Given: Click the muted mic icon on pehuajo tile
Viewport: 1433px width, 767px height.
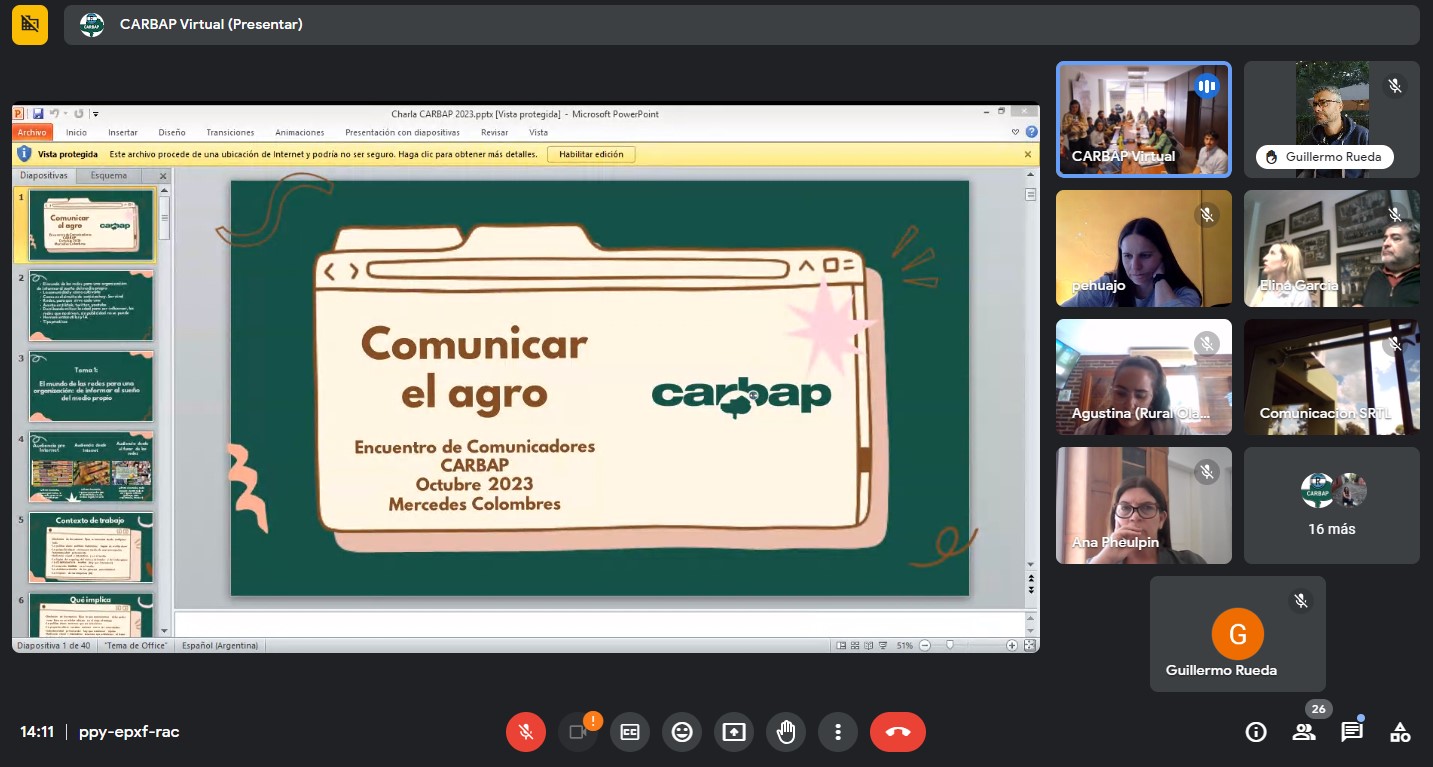Looking at the screenshot, I should (1207, 215).
